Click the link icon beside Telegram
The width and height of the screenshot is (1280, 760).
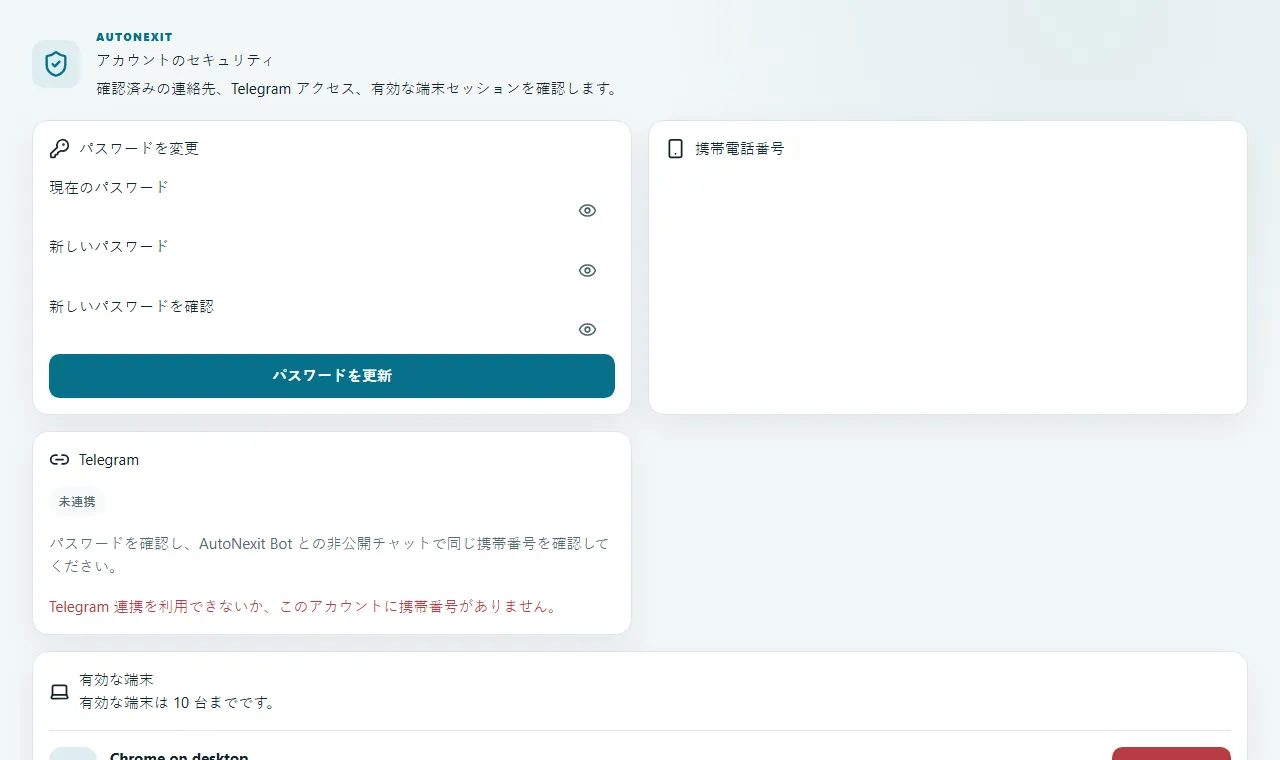click(x=59, y=460)
